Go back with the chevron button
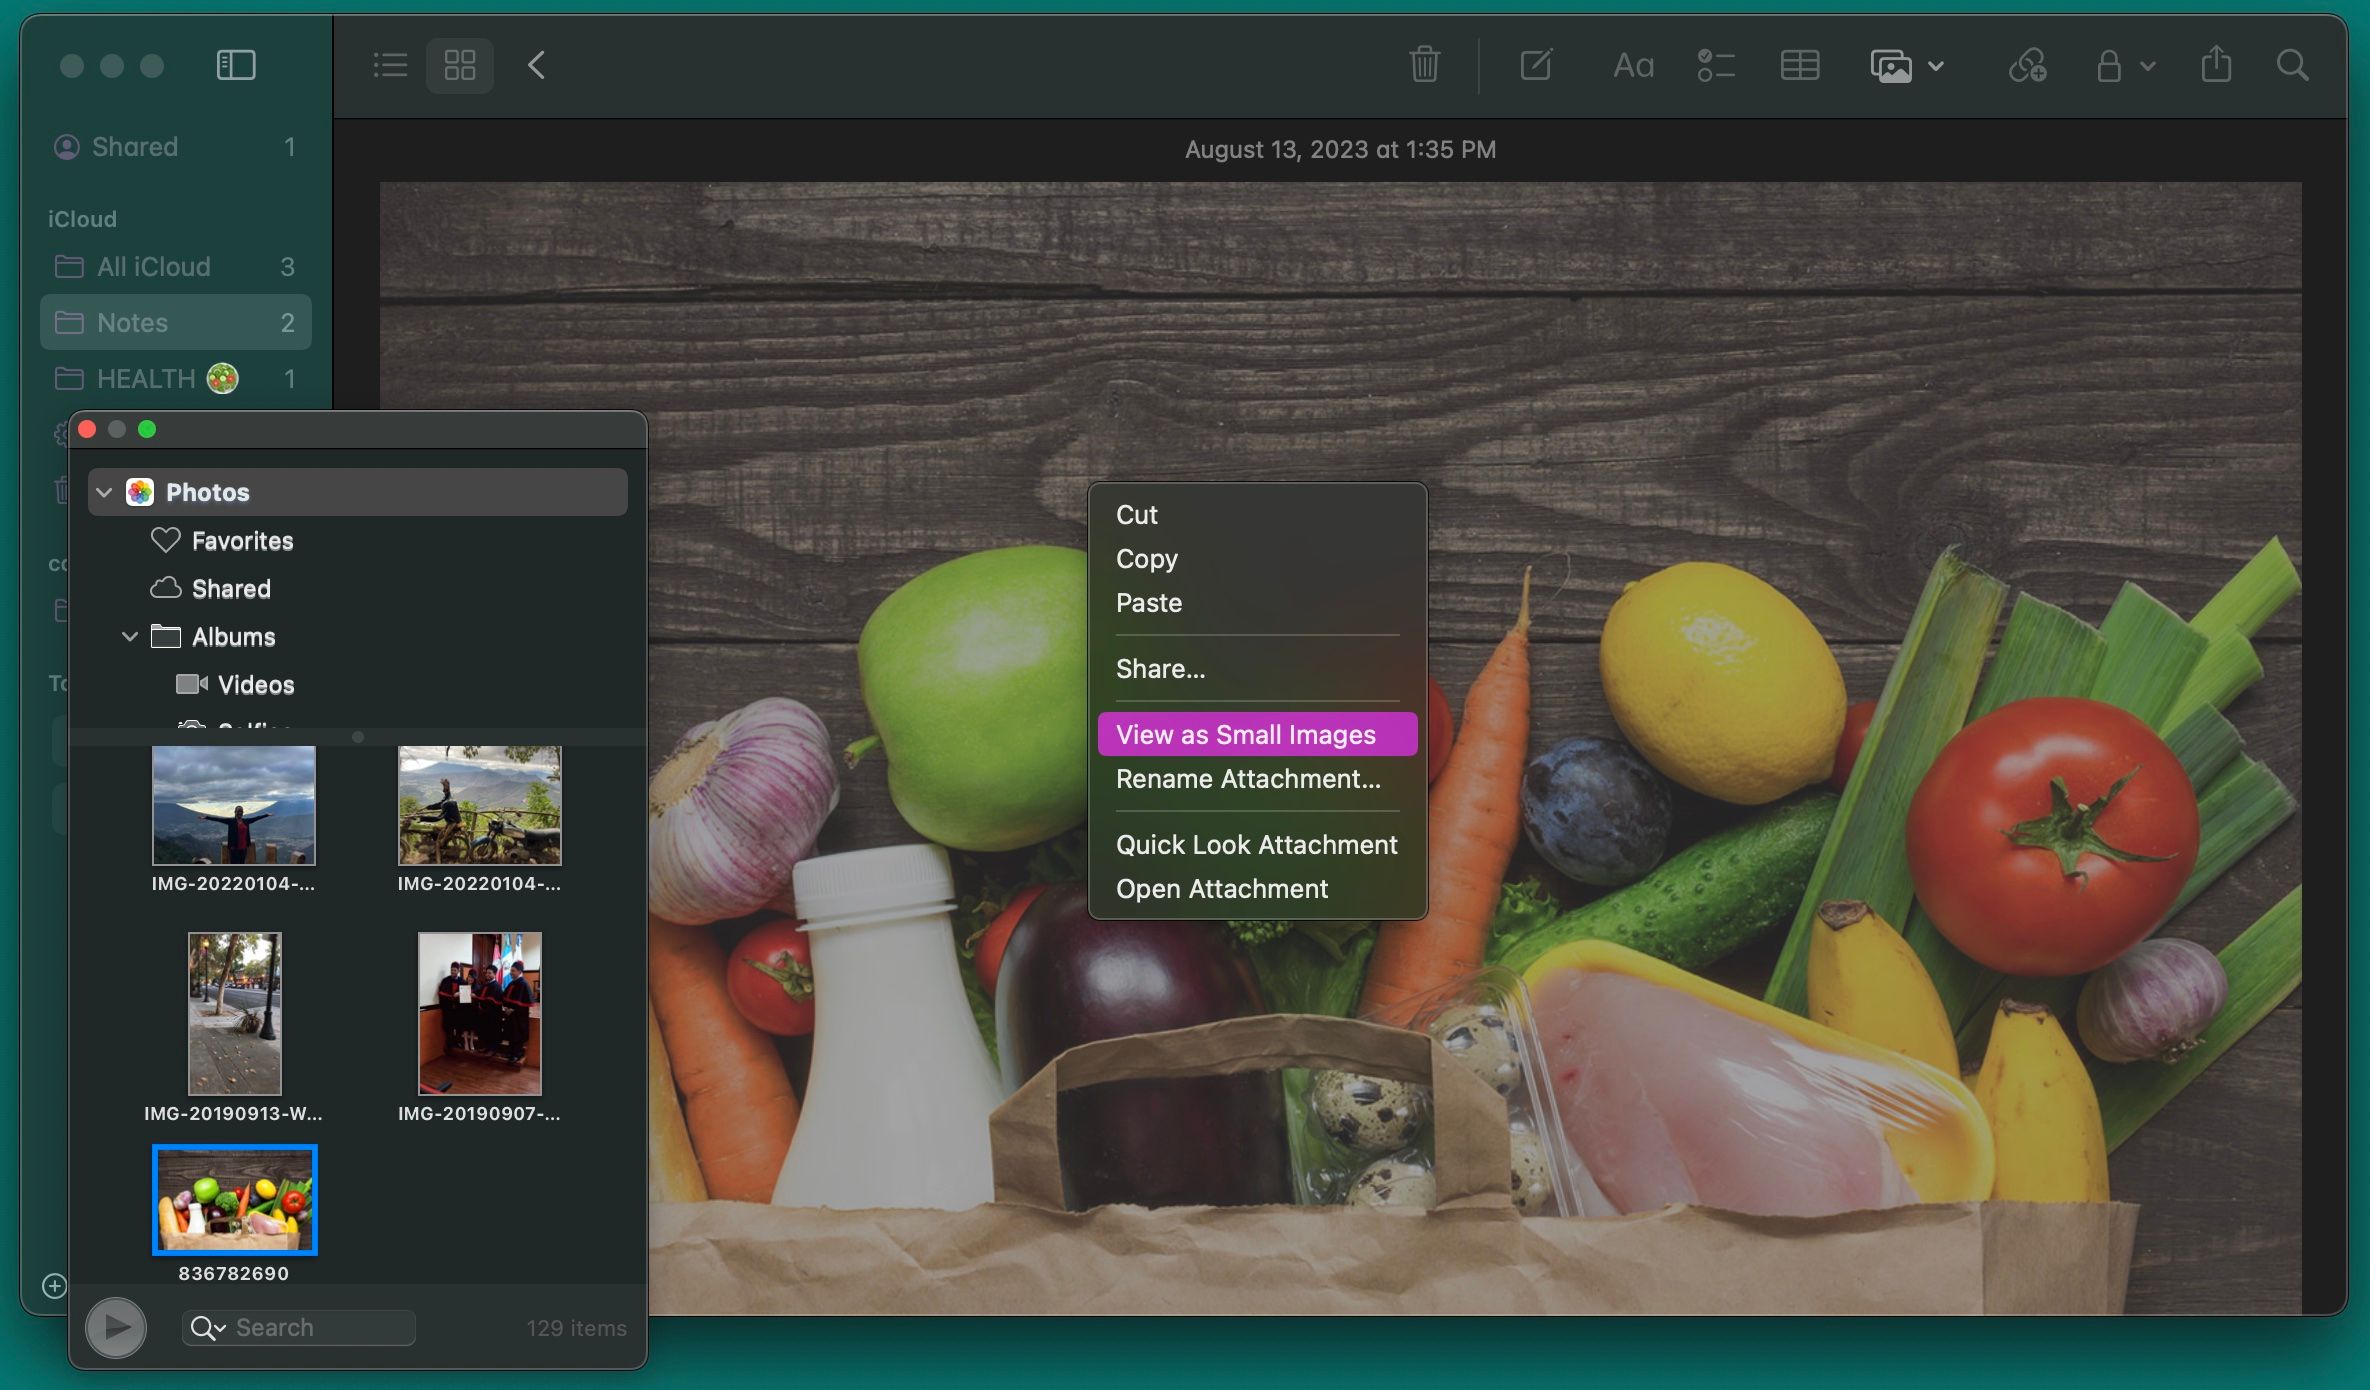Screen dimensions: 2370x1390 (537, 66)
